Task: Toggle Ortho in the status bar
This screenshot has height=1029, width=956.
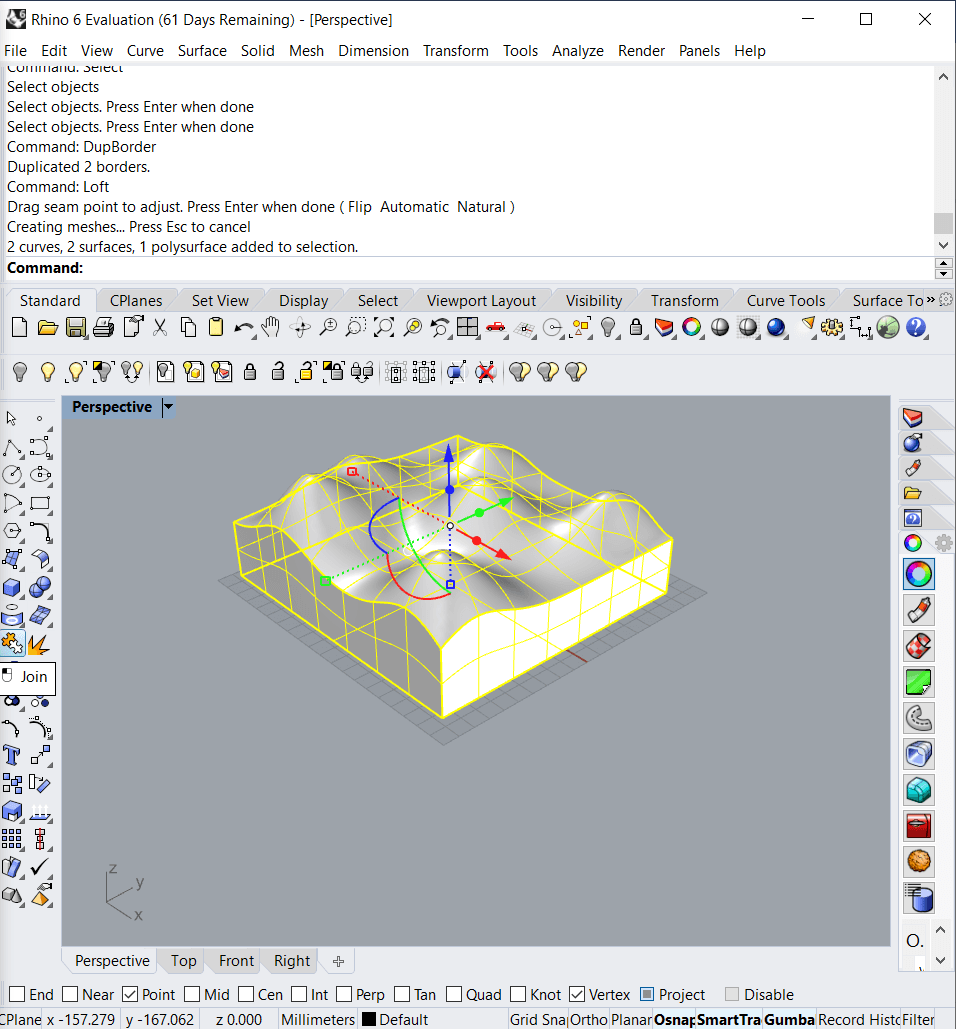Action: pyautogui.click(x=588, y=1020)
